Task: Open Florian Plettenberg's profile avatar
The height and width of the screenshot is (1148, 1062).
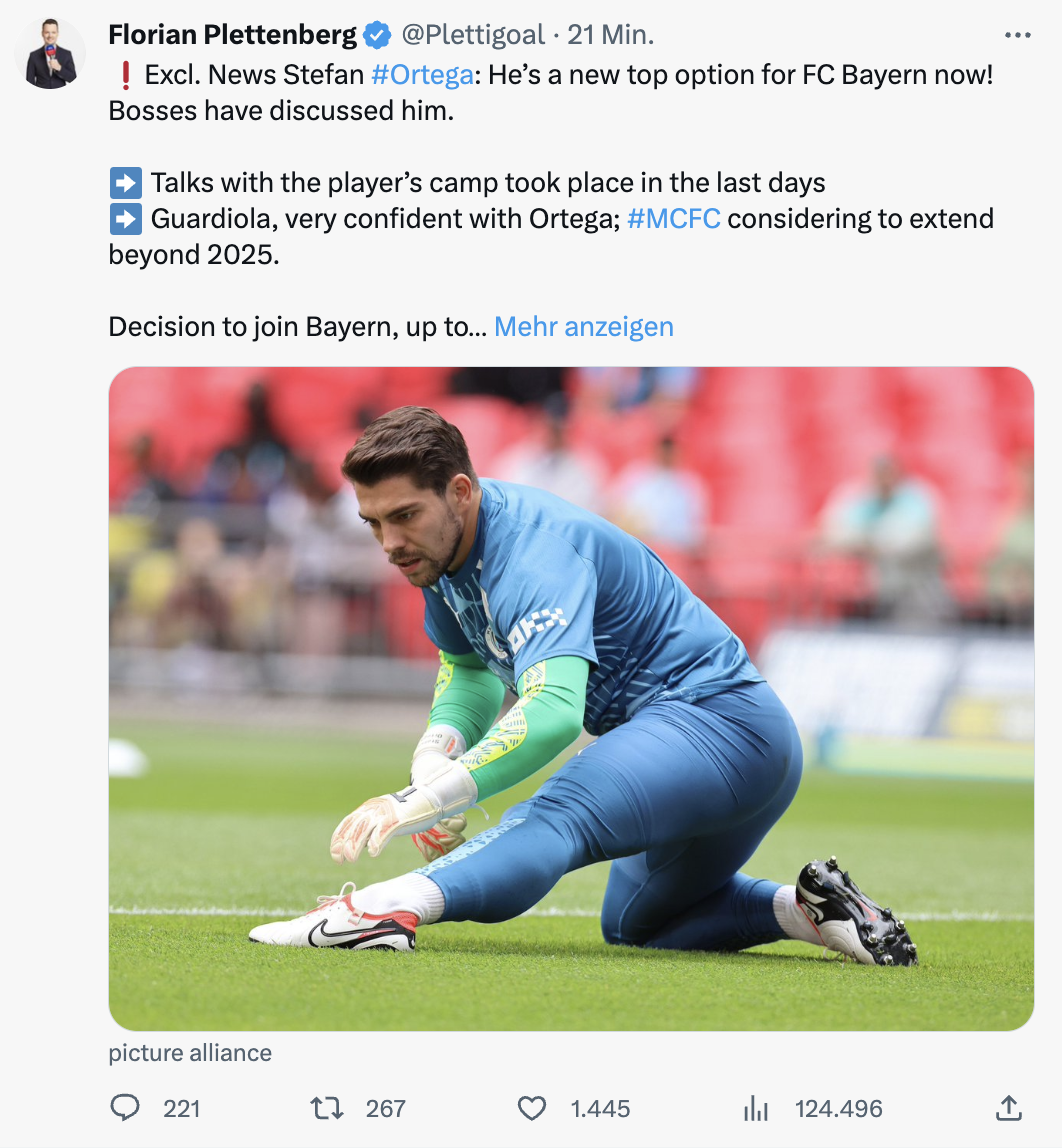Action: (x=51, y=54)
